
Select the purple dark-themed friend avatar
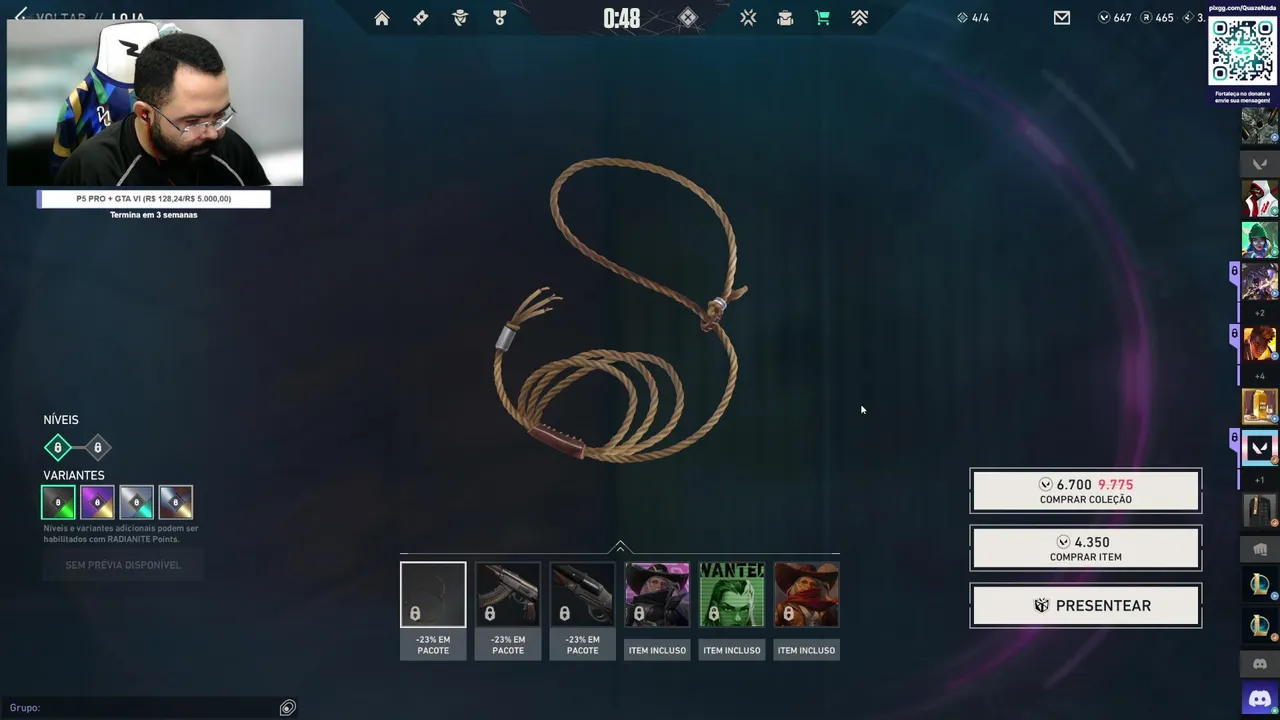tap(1260, 282)
